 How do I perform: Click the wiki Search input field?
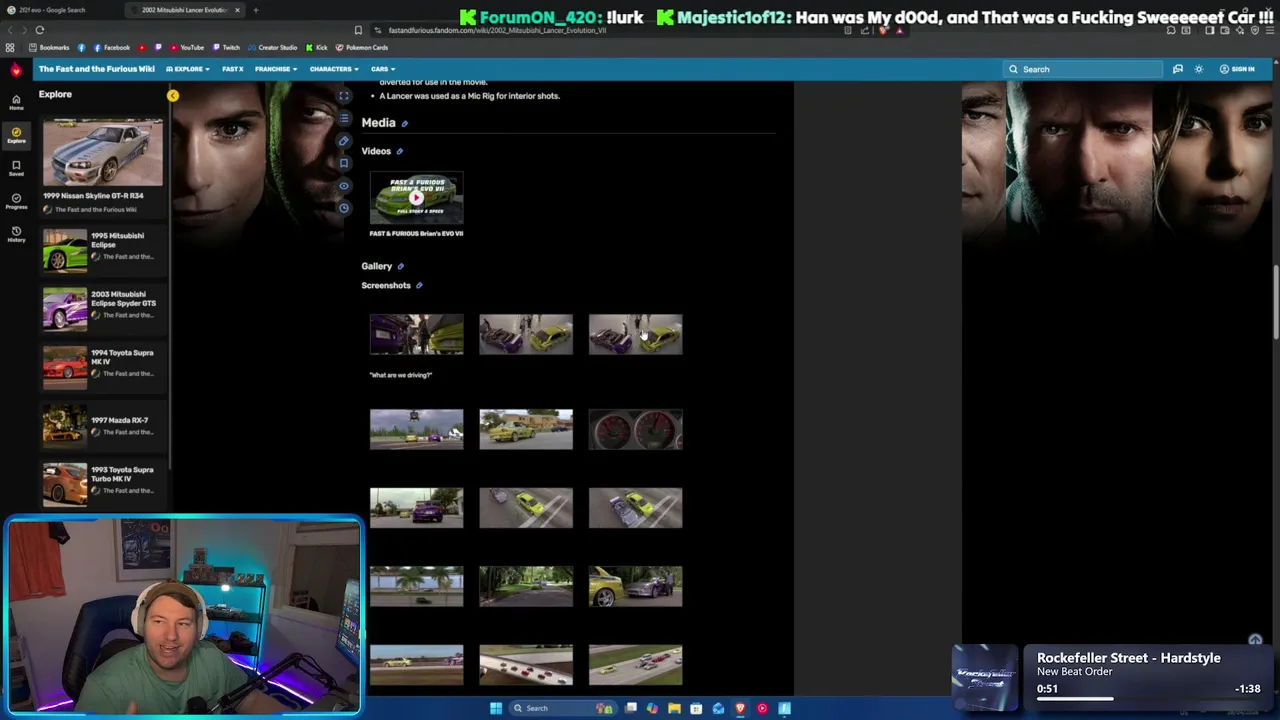pyautogui.click(x=1084, y=69)
